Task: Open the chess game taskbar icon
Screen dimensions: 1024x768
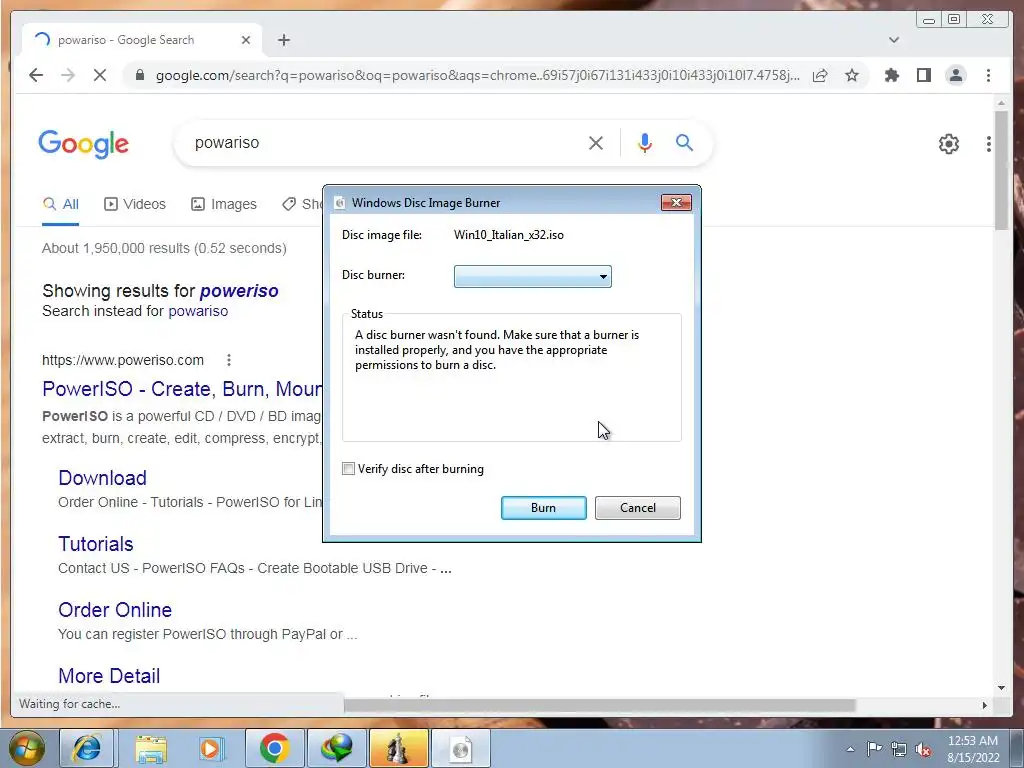Action: pyautogui.click(x=398, y=748)
